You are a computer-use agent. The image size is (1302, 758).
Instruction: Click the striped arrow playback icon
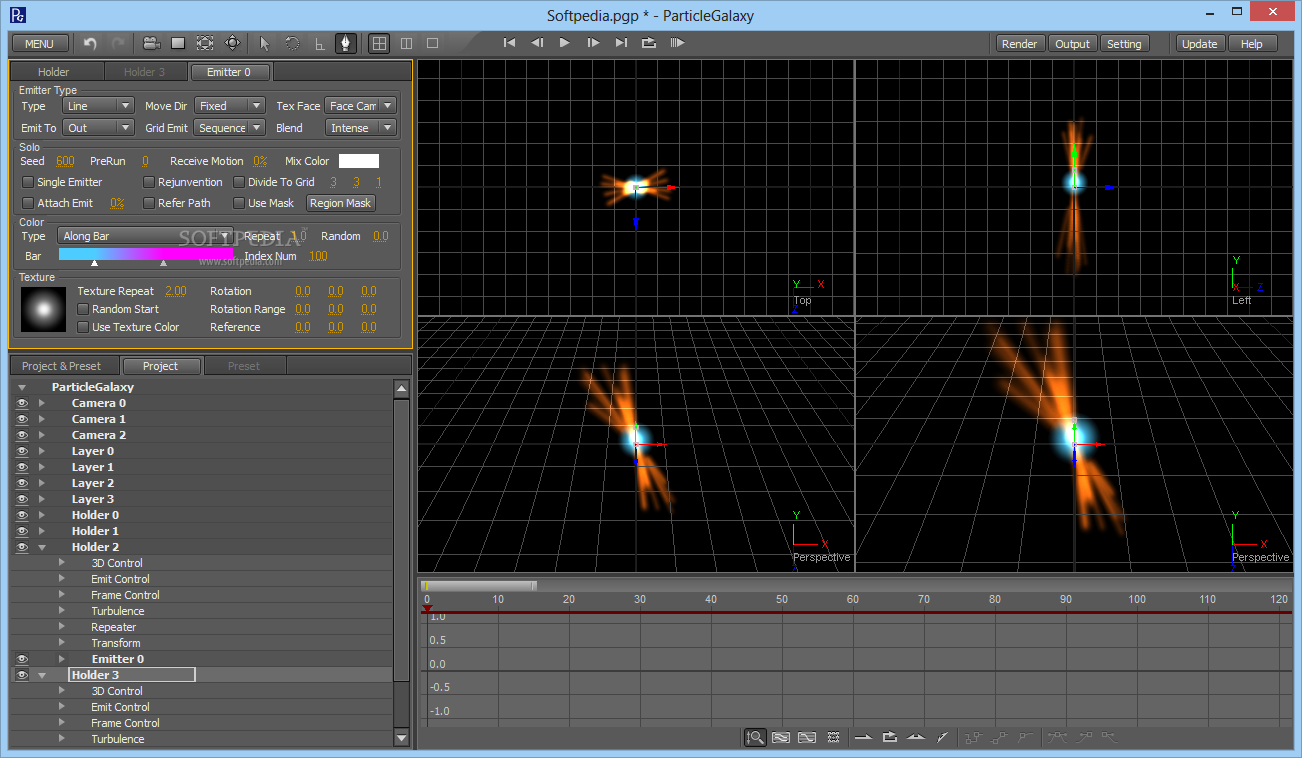677,43
